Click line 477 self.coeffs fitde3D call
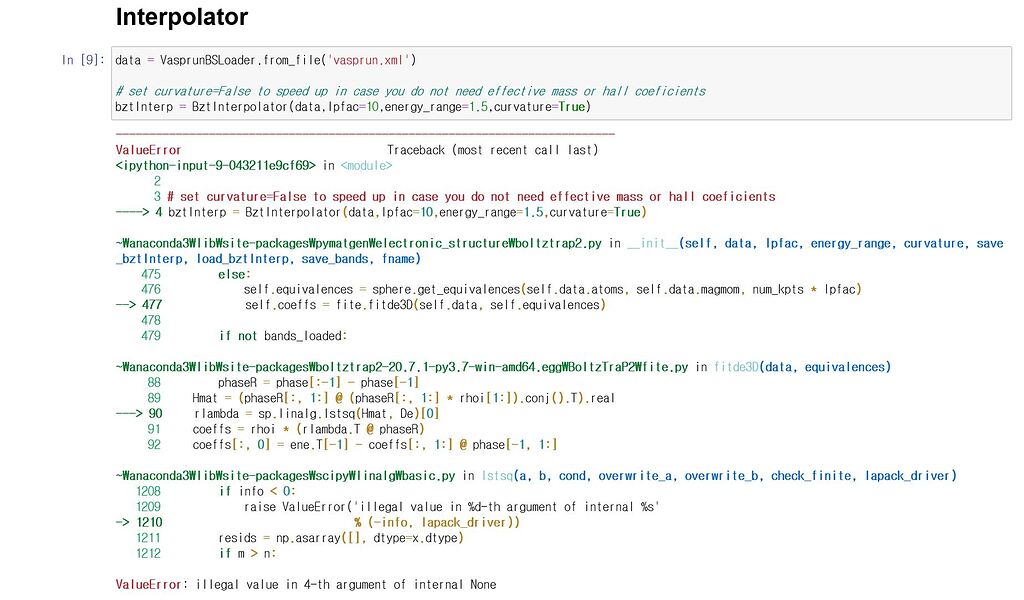 pyautogui.click(x=424, y=305)
